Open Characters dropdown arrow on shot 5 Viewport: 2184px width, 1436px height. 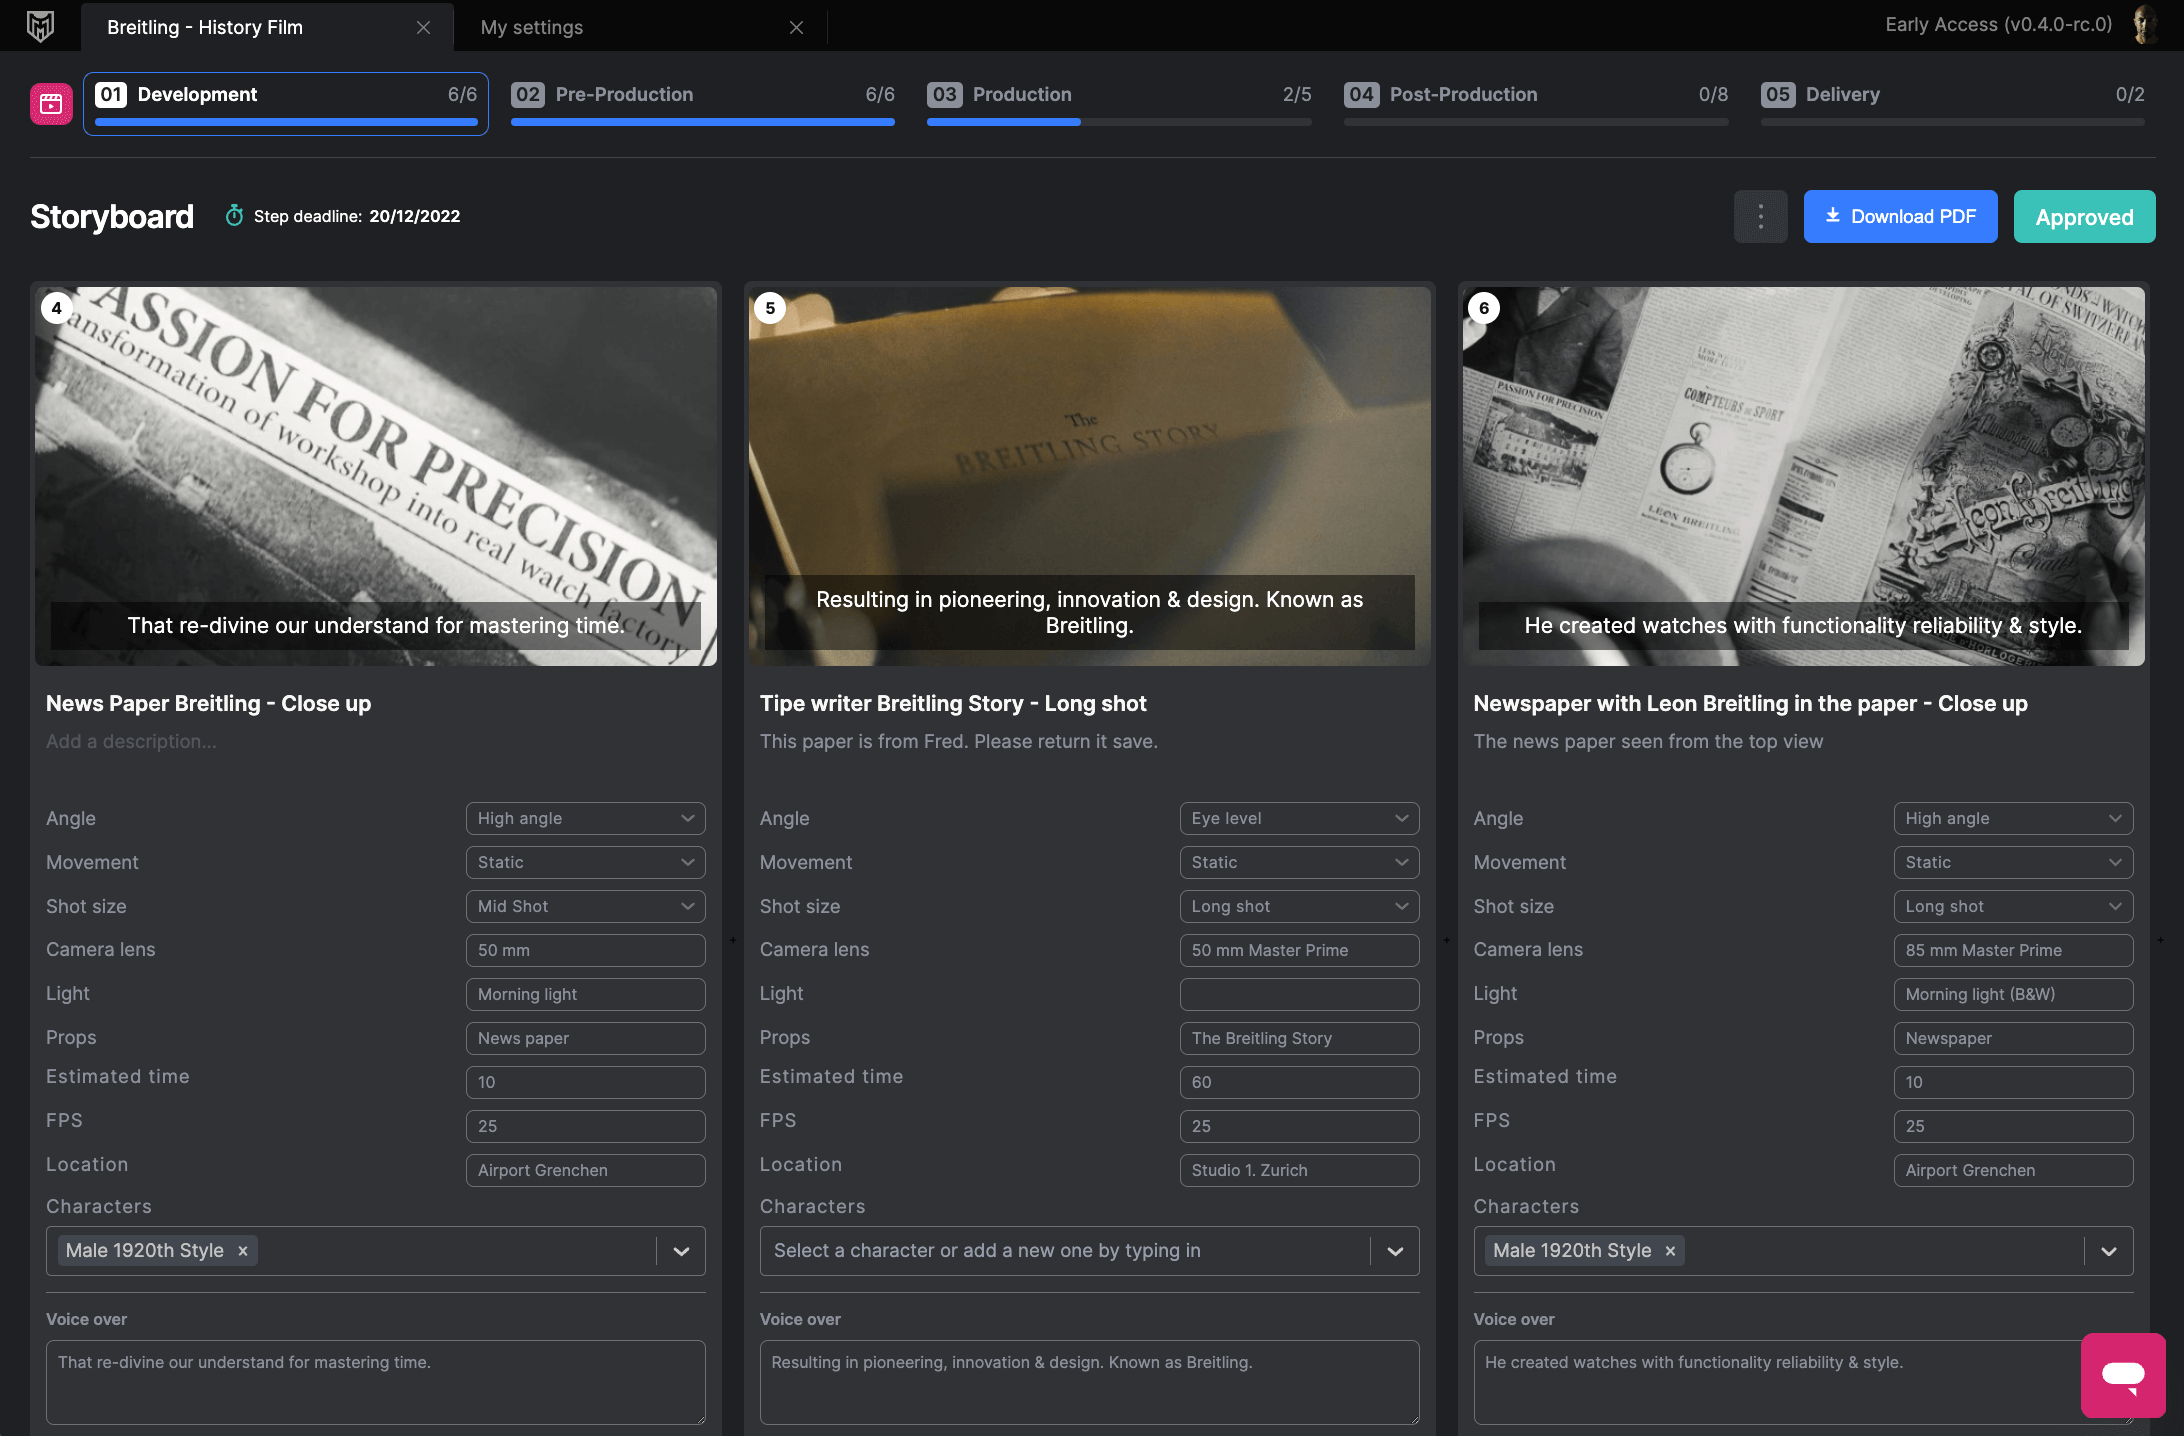click(x=1395, y=1251)
